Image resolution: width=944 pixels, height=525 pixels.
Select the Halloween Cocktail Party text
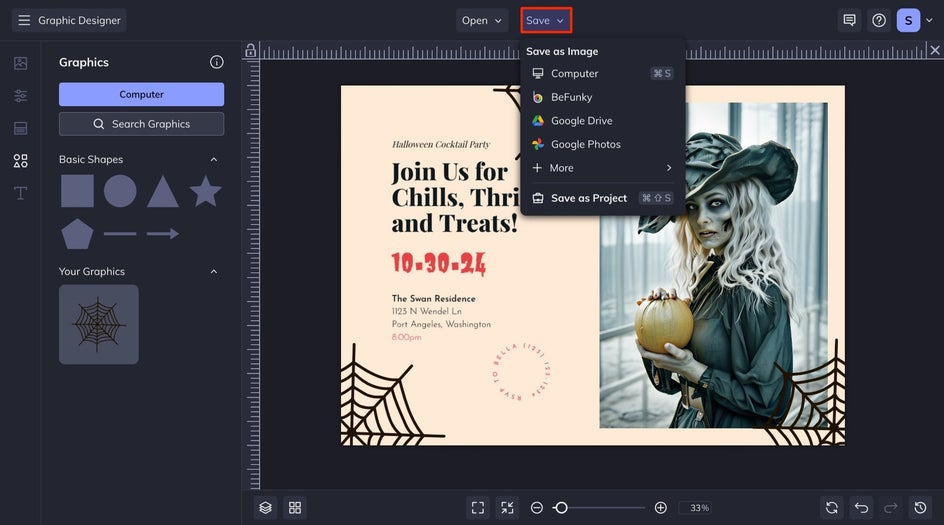(x=441, y=144)
